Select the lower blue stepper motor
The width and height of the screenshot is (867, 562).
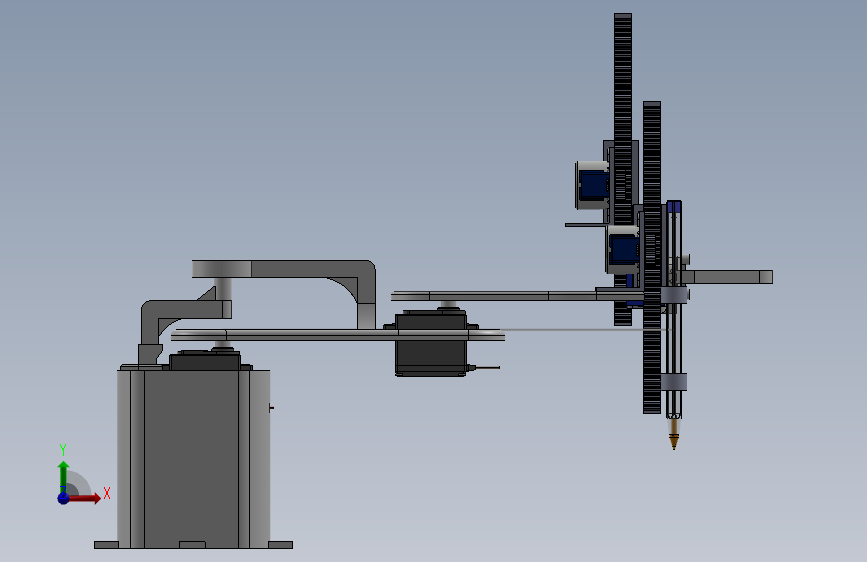pos(623,250)
